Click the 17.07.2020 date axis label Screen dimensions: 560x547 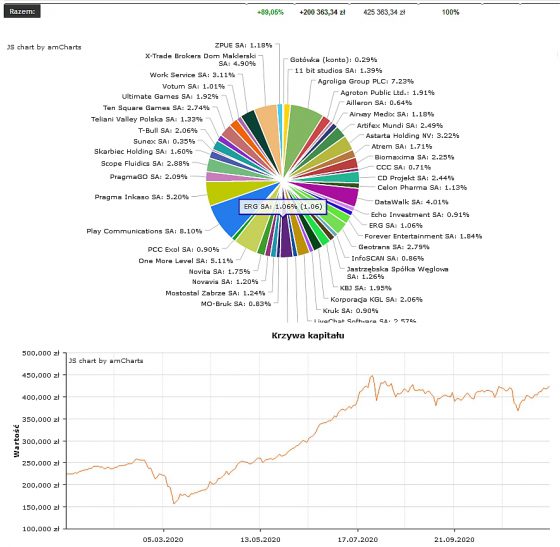358,540
